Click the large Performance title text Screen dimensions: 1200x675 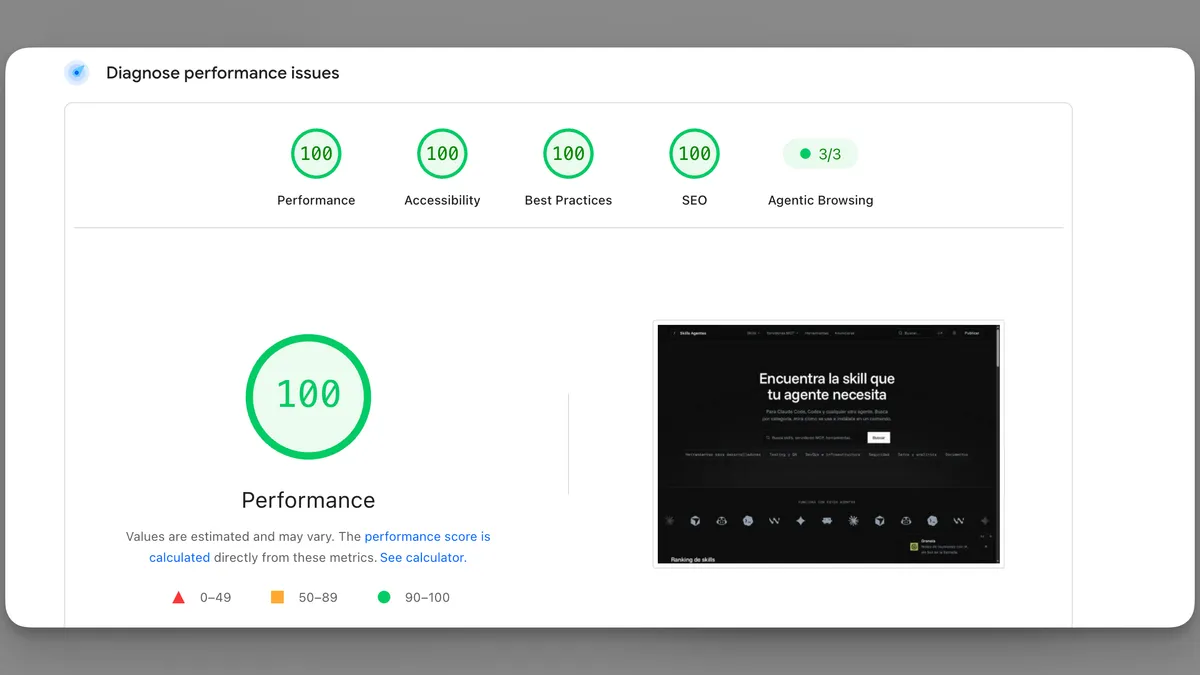click(308, 500)
